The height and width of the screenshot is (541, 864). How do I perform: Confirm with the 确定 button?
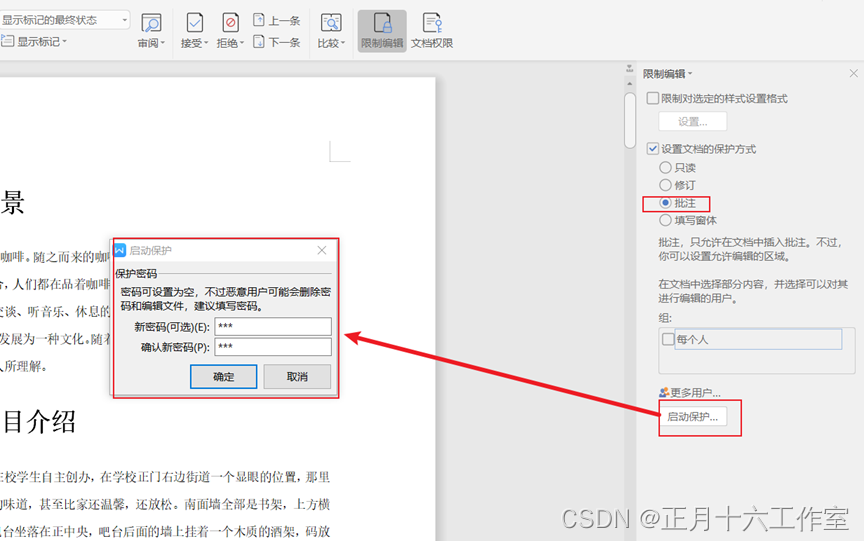223,377
